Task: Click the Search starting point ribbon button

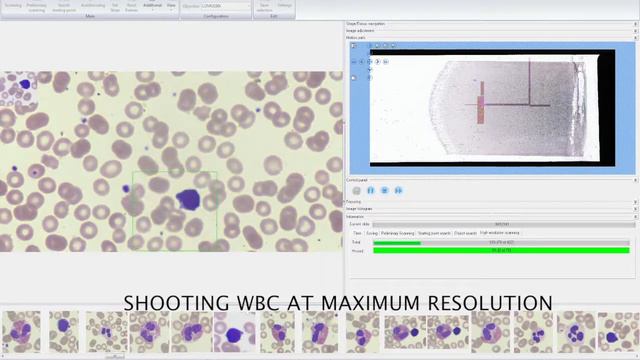Action: pos(64,7)
